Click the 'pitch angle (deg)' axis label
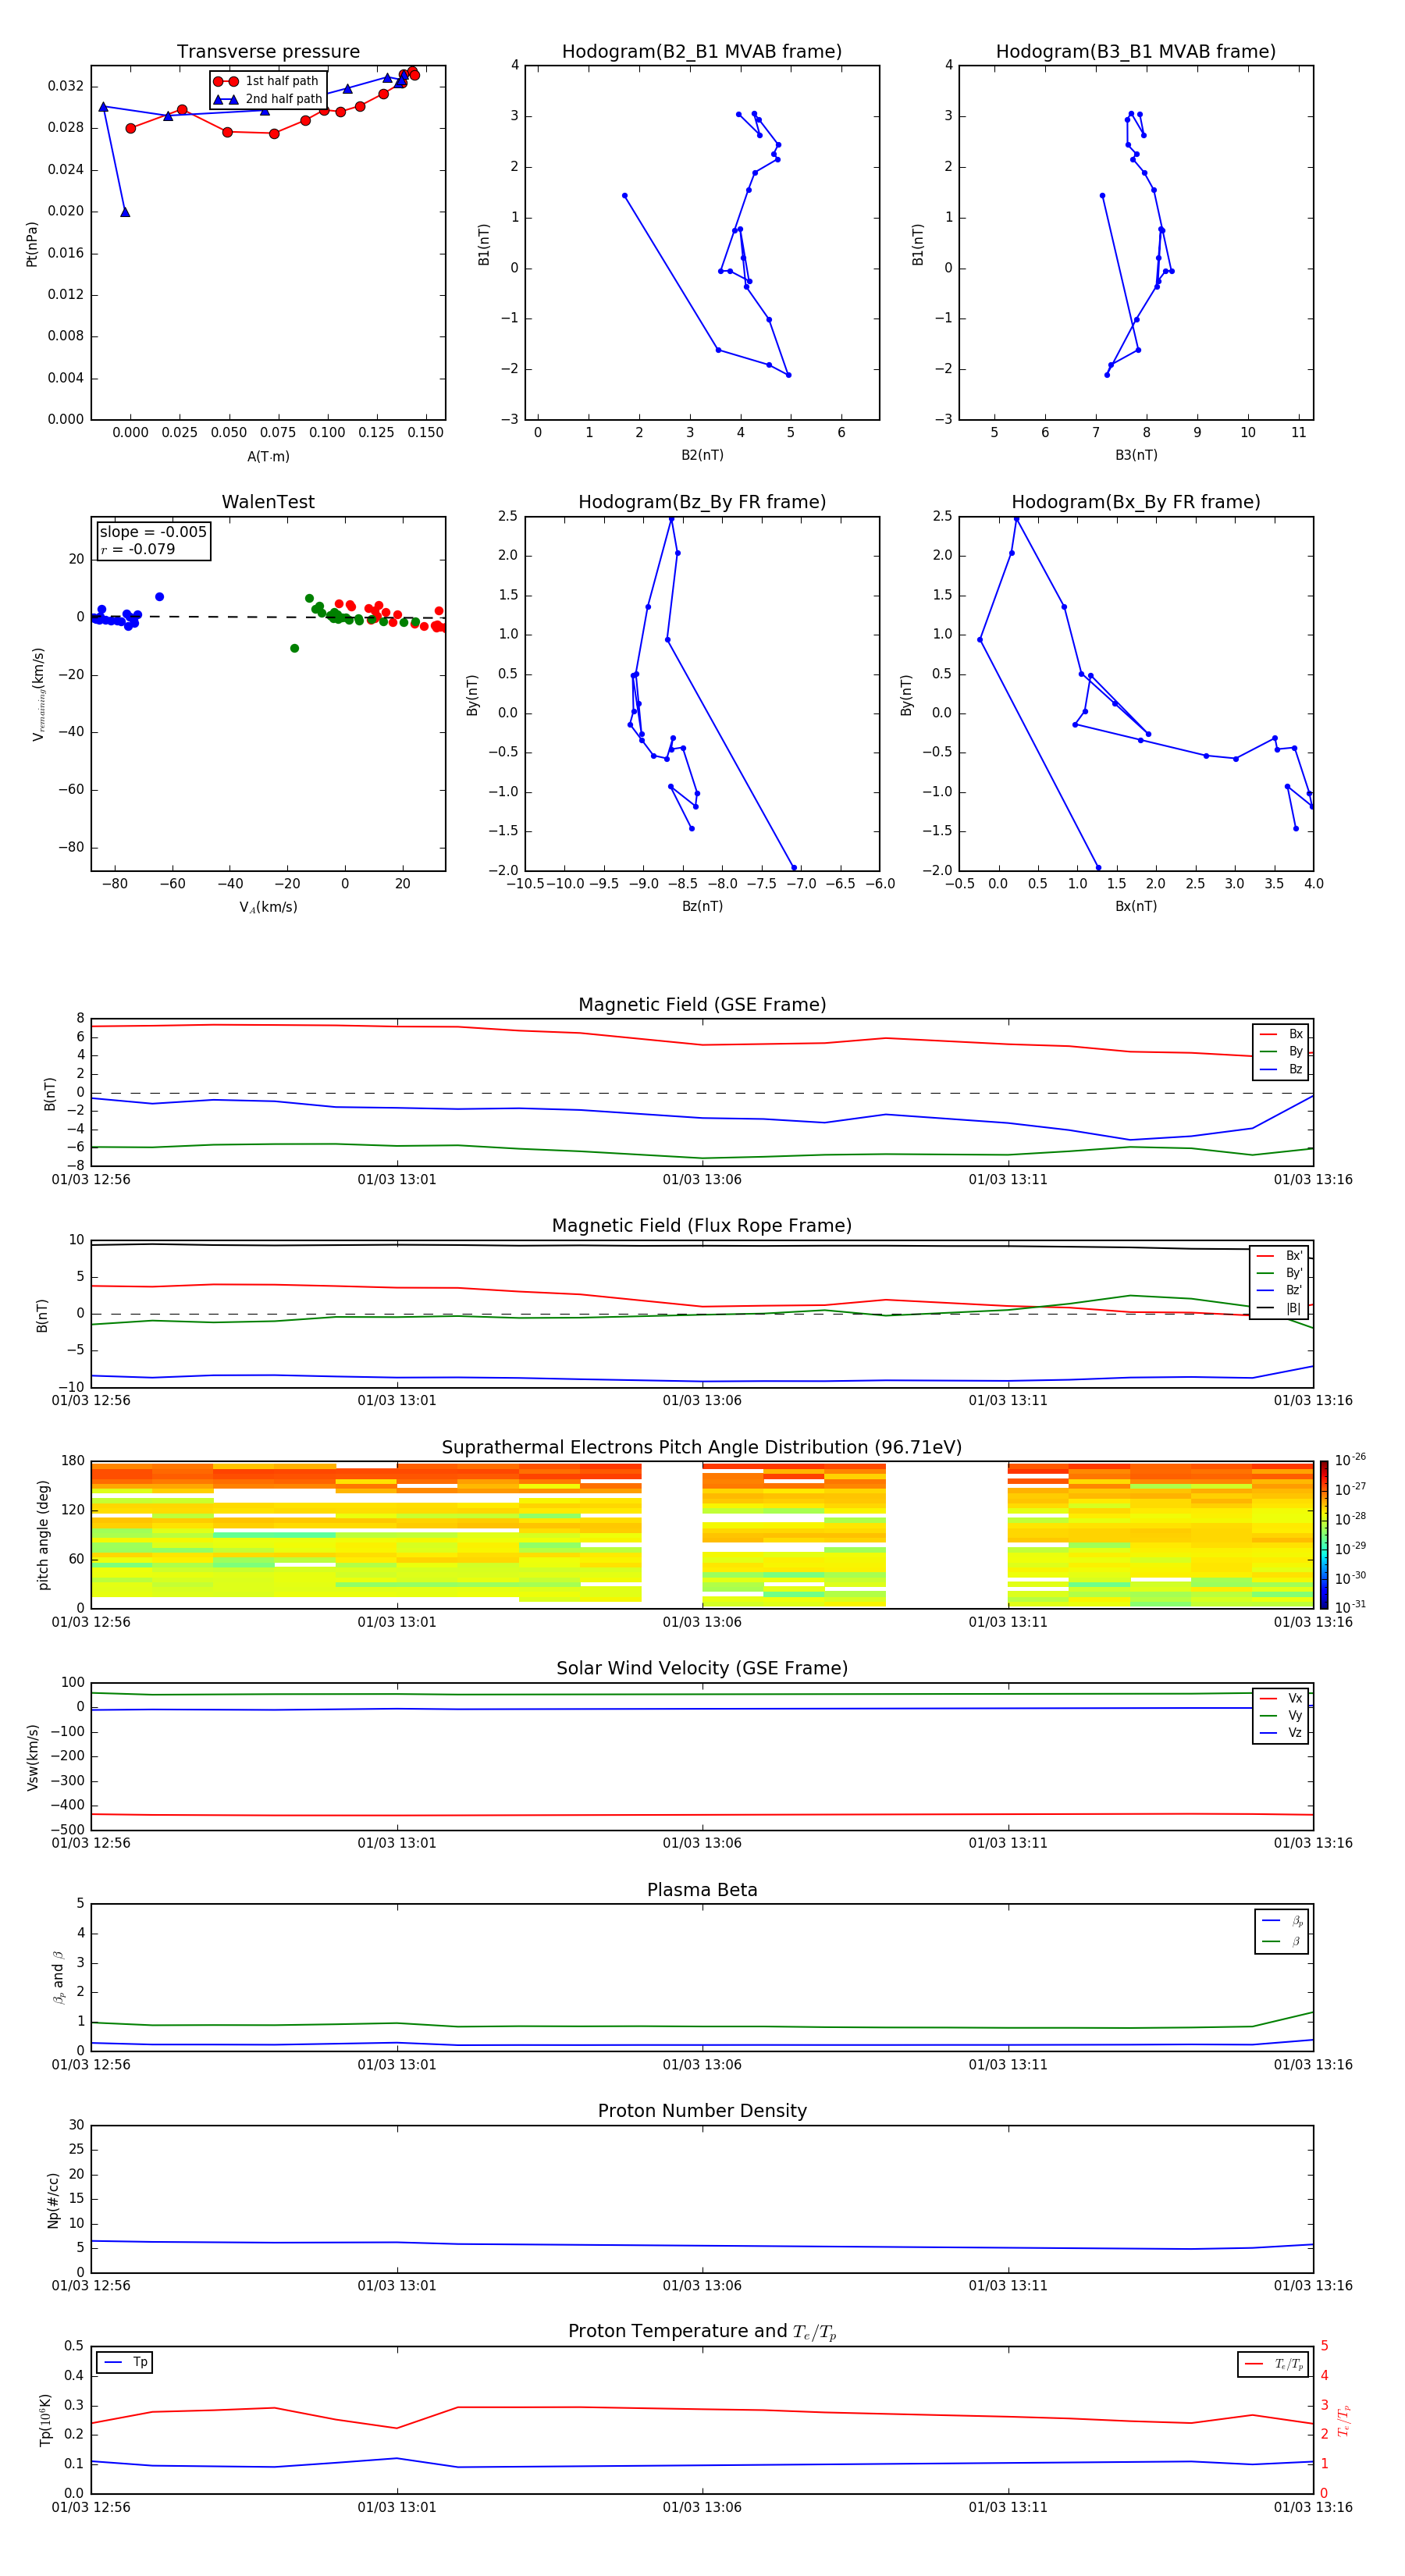 point(43,1535)
